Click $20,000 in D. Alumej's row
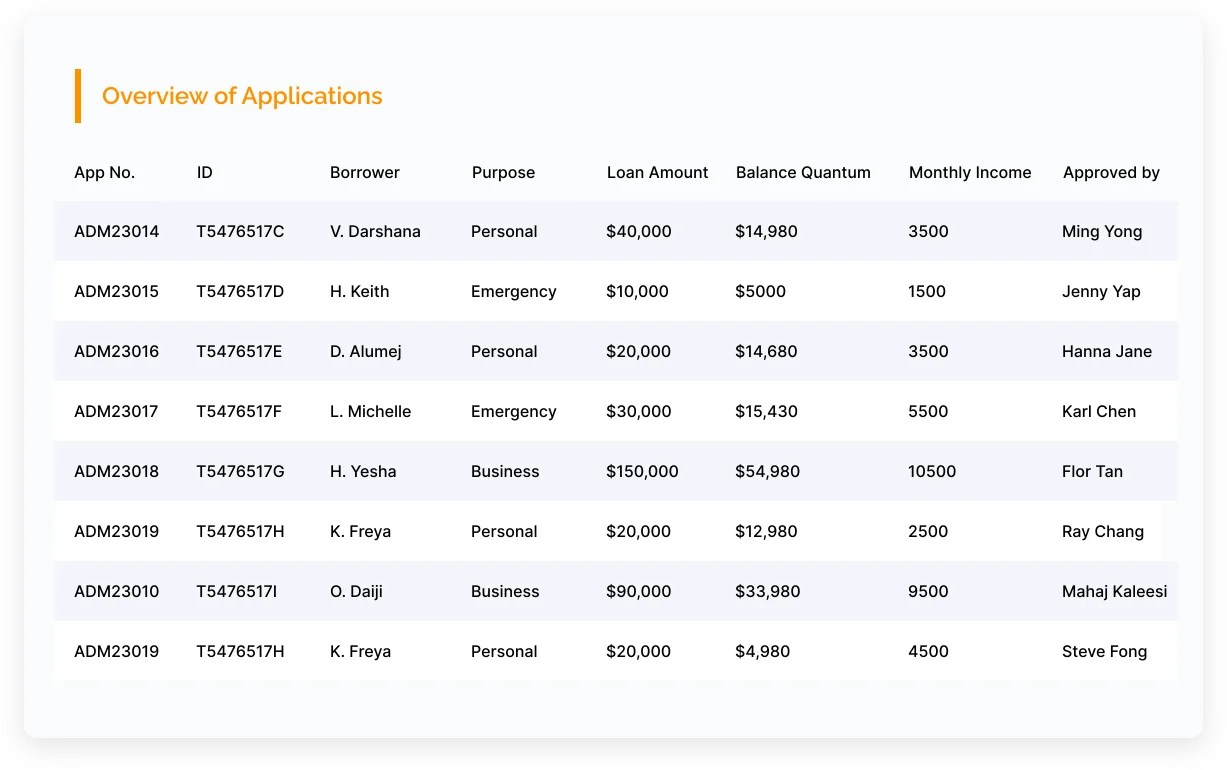 coord(638,351)
